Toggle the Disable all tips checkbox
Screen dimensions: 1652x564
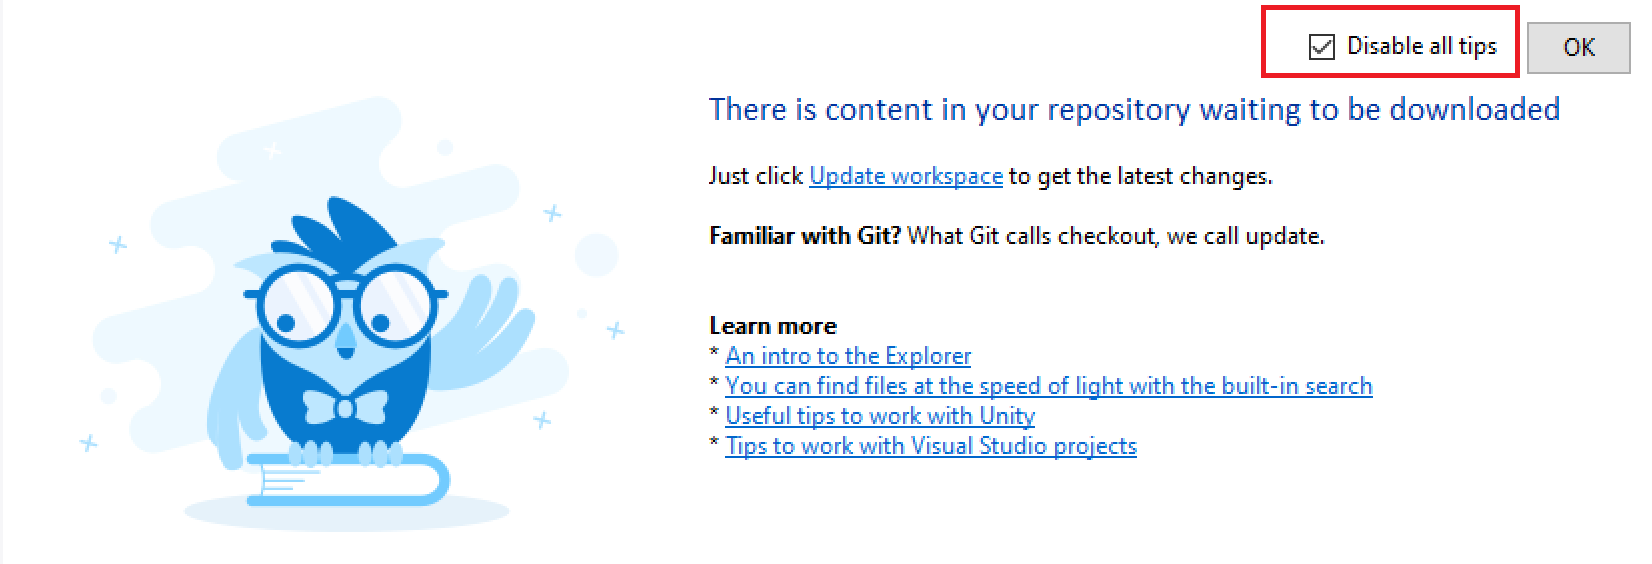(x=1322, y=47)
